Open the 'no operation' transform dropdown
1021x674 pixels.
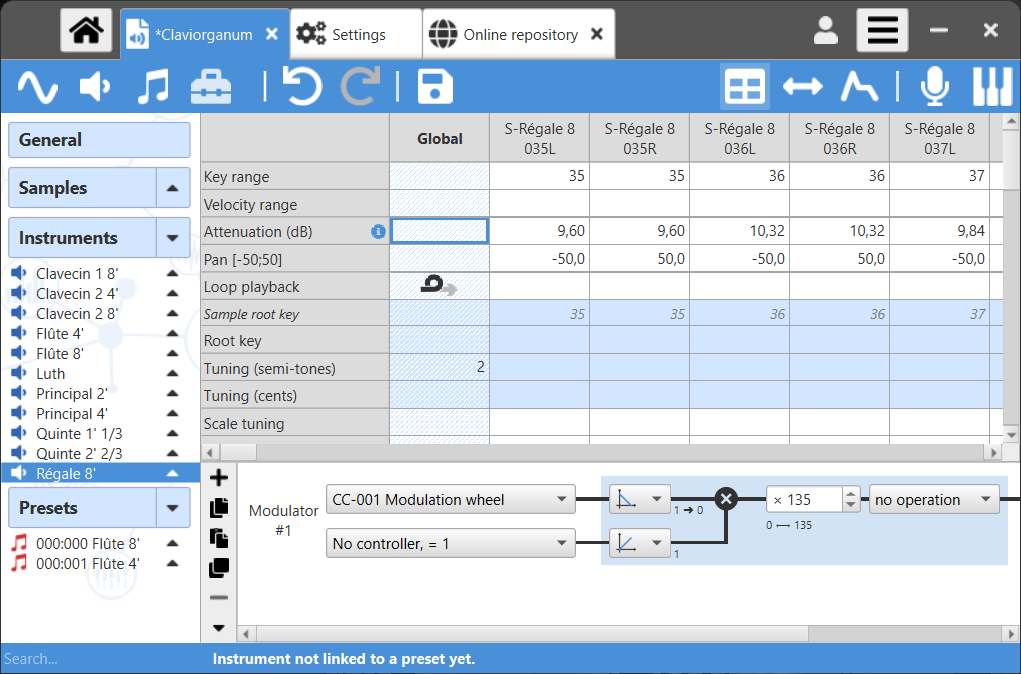point(934,499)
